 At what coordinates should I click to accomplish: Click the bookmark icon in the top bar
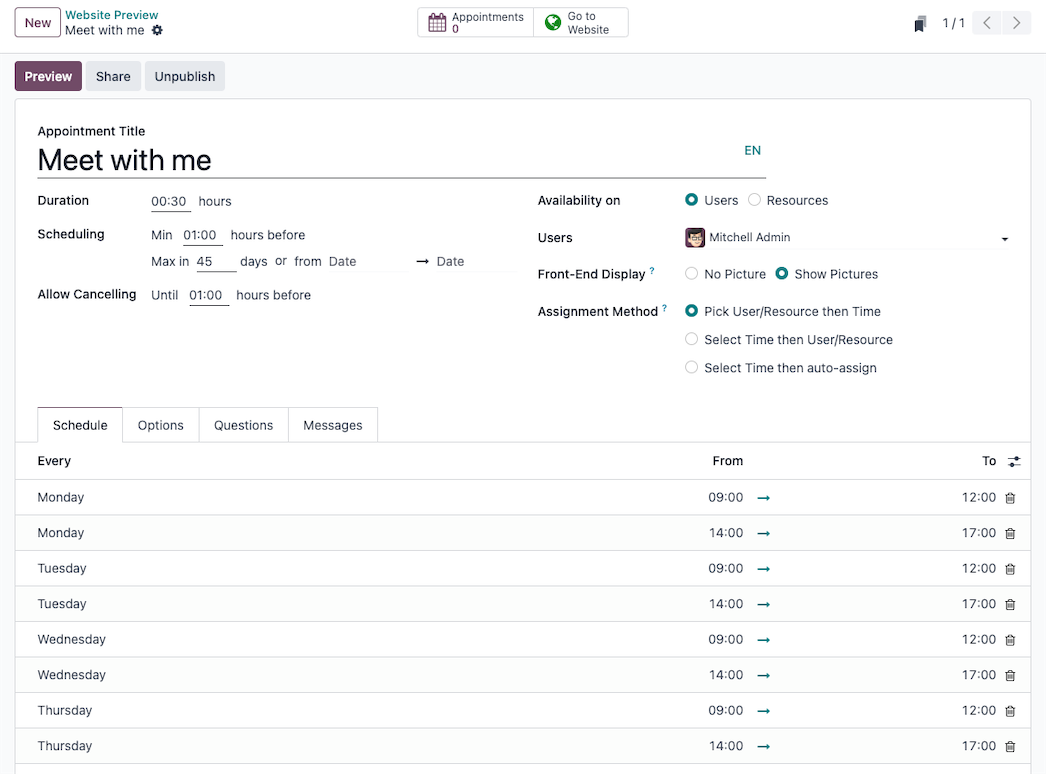(921, 23)
